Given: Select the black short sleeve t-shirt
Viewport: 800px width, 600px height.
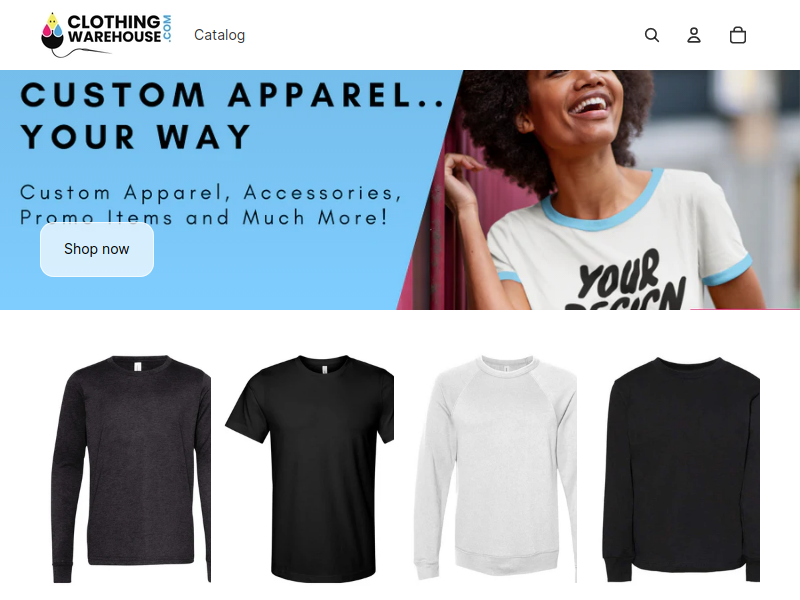Looking at the screenshot, I should click(x=310, y=468).
